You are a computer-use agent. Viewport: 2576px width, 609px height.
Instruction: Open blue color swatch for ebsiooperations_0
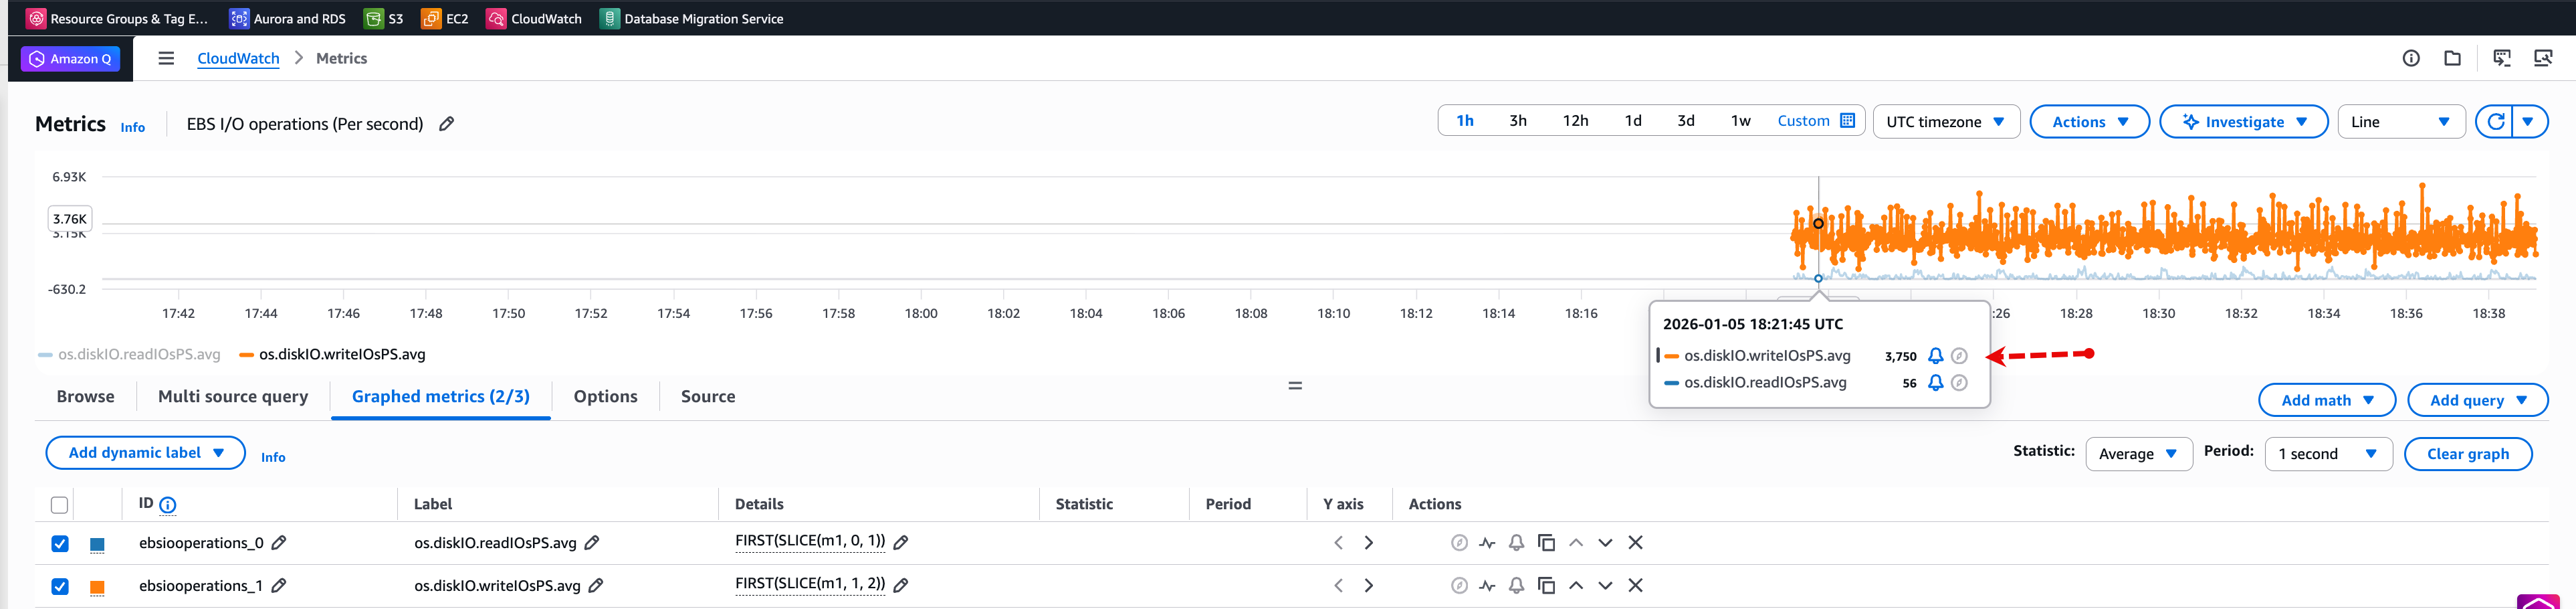click(x=97, y=545)
